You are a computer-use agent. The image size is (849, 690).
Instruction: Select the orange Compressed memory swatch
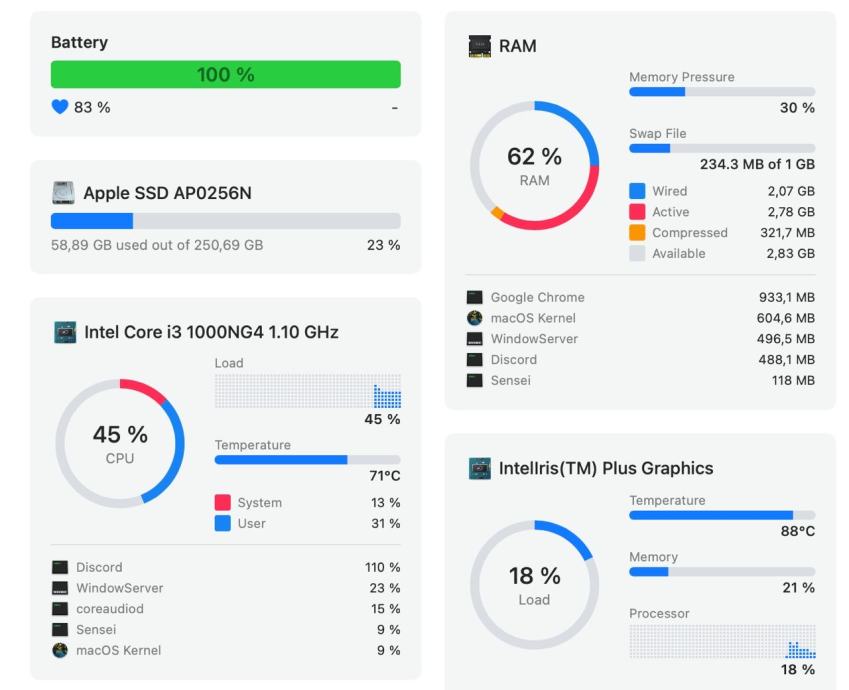pos(637,232)
